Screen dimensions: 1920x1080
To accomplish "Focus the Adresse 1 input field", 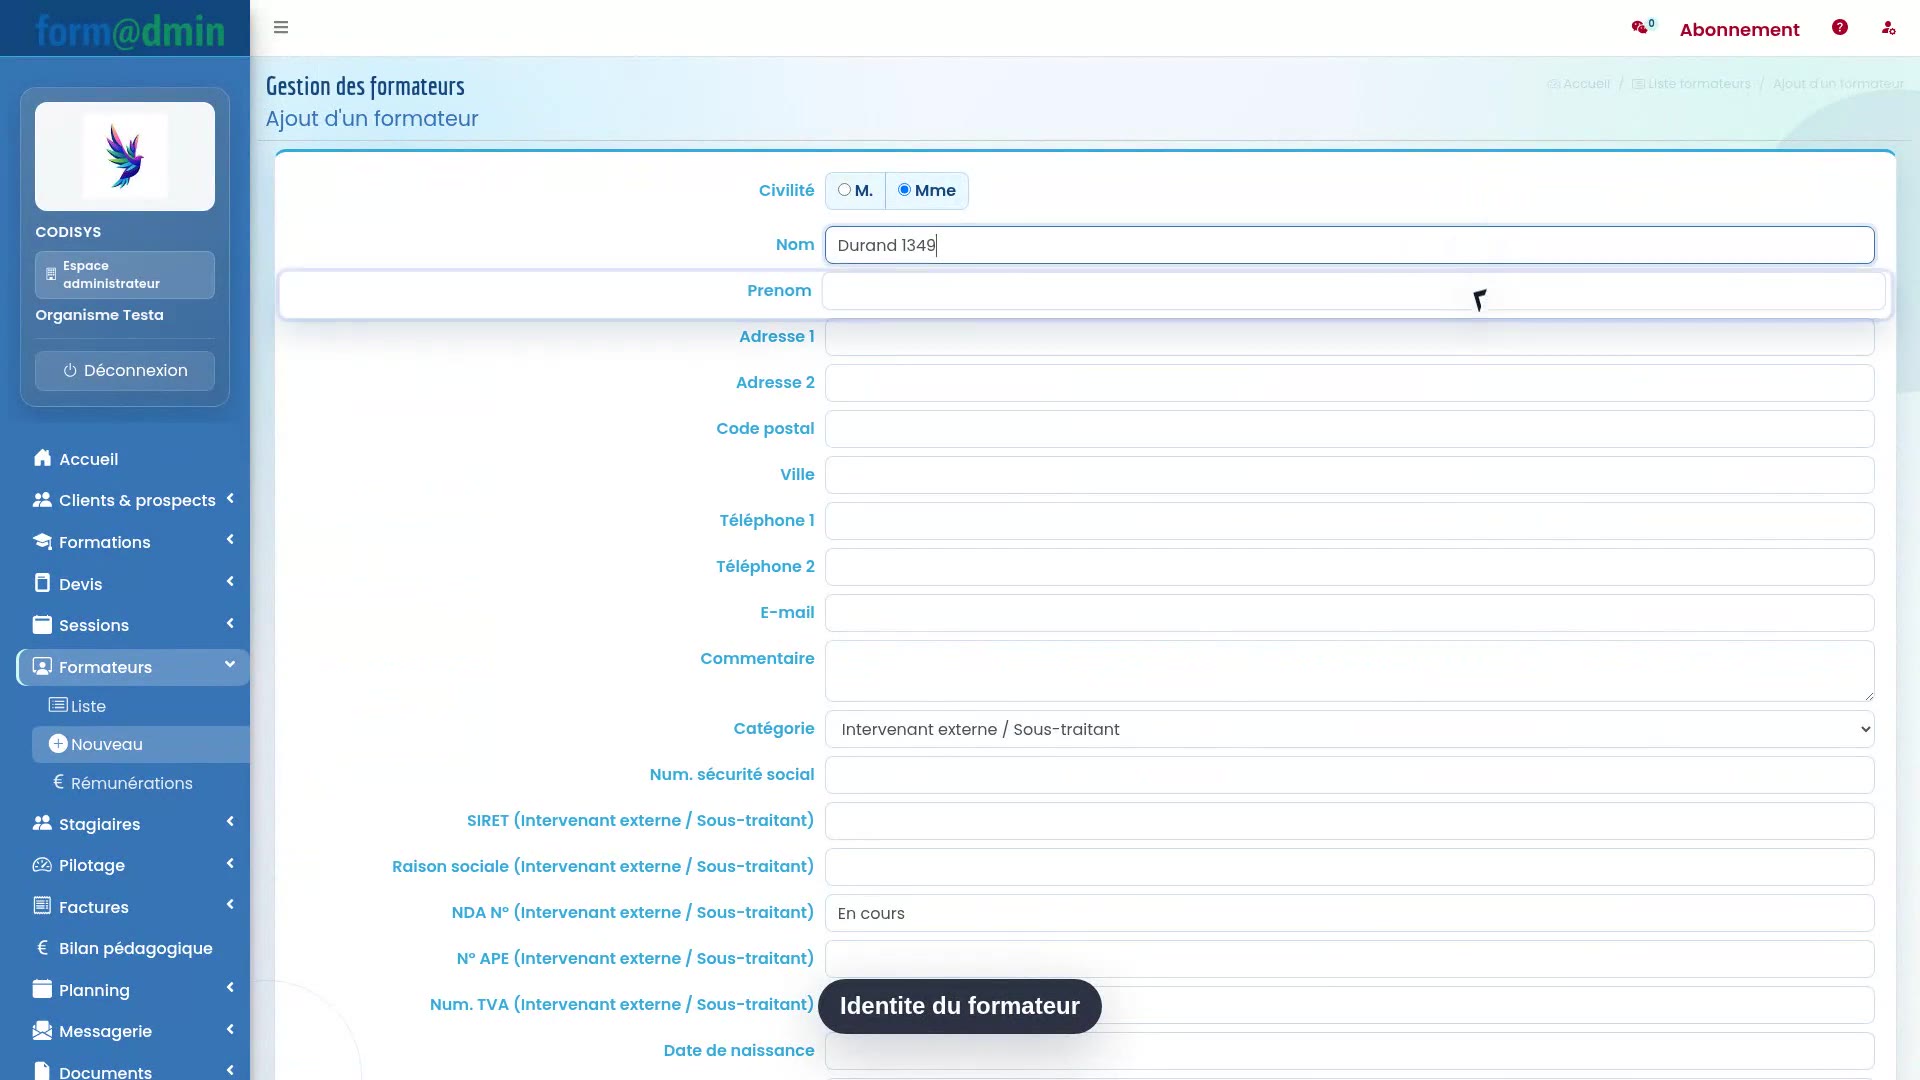I will [1349, 337].
